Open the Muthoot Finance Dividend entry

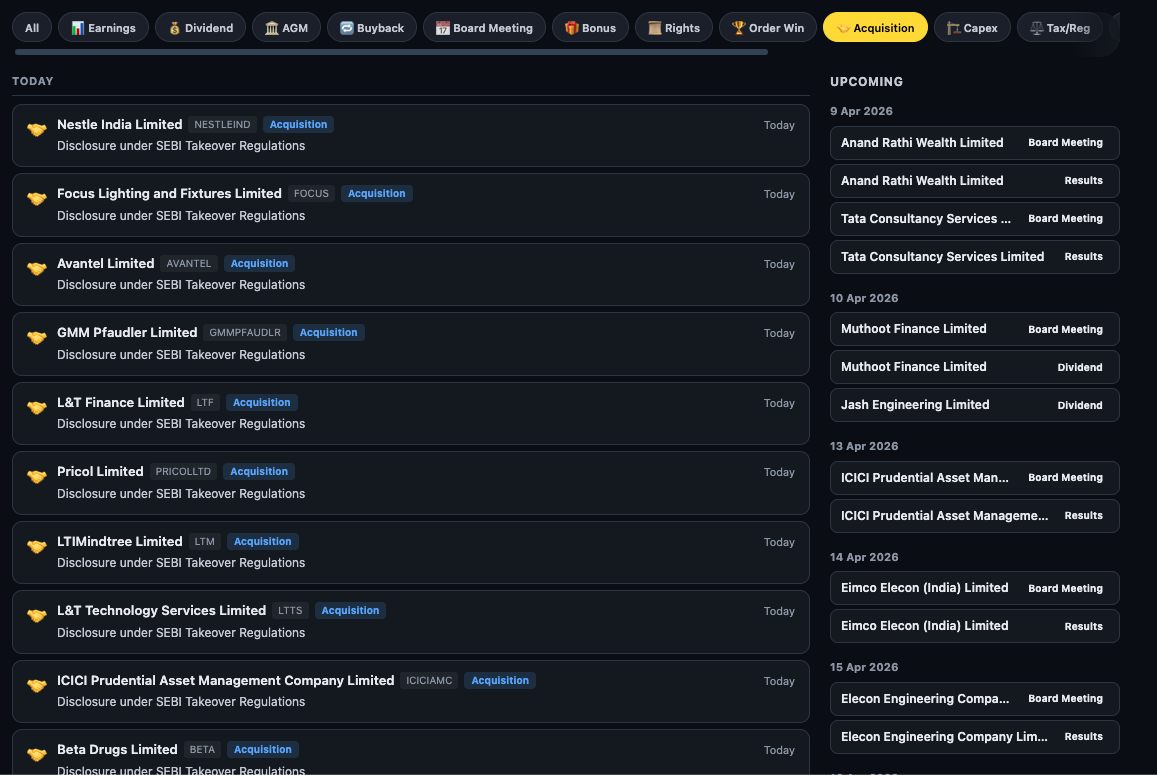pos(974,367)
